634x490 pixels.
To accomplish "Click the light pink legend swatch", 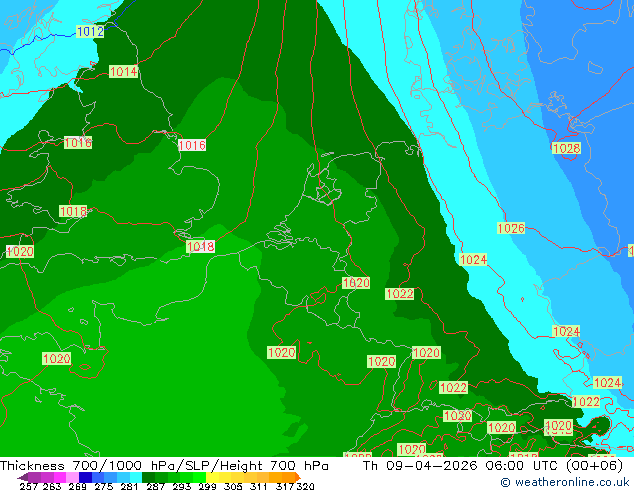I will point(73,477).
